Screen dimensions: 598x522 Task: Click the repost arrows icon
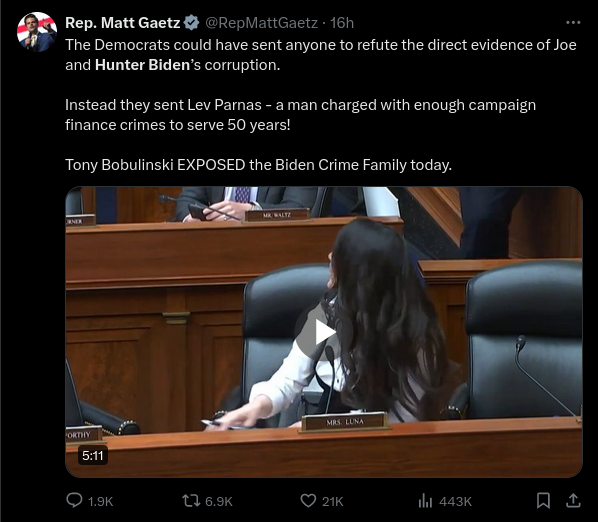[191, 501]
